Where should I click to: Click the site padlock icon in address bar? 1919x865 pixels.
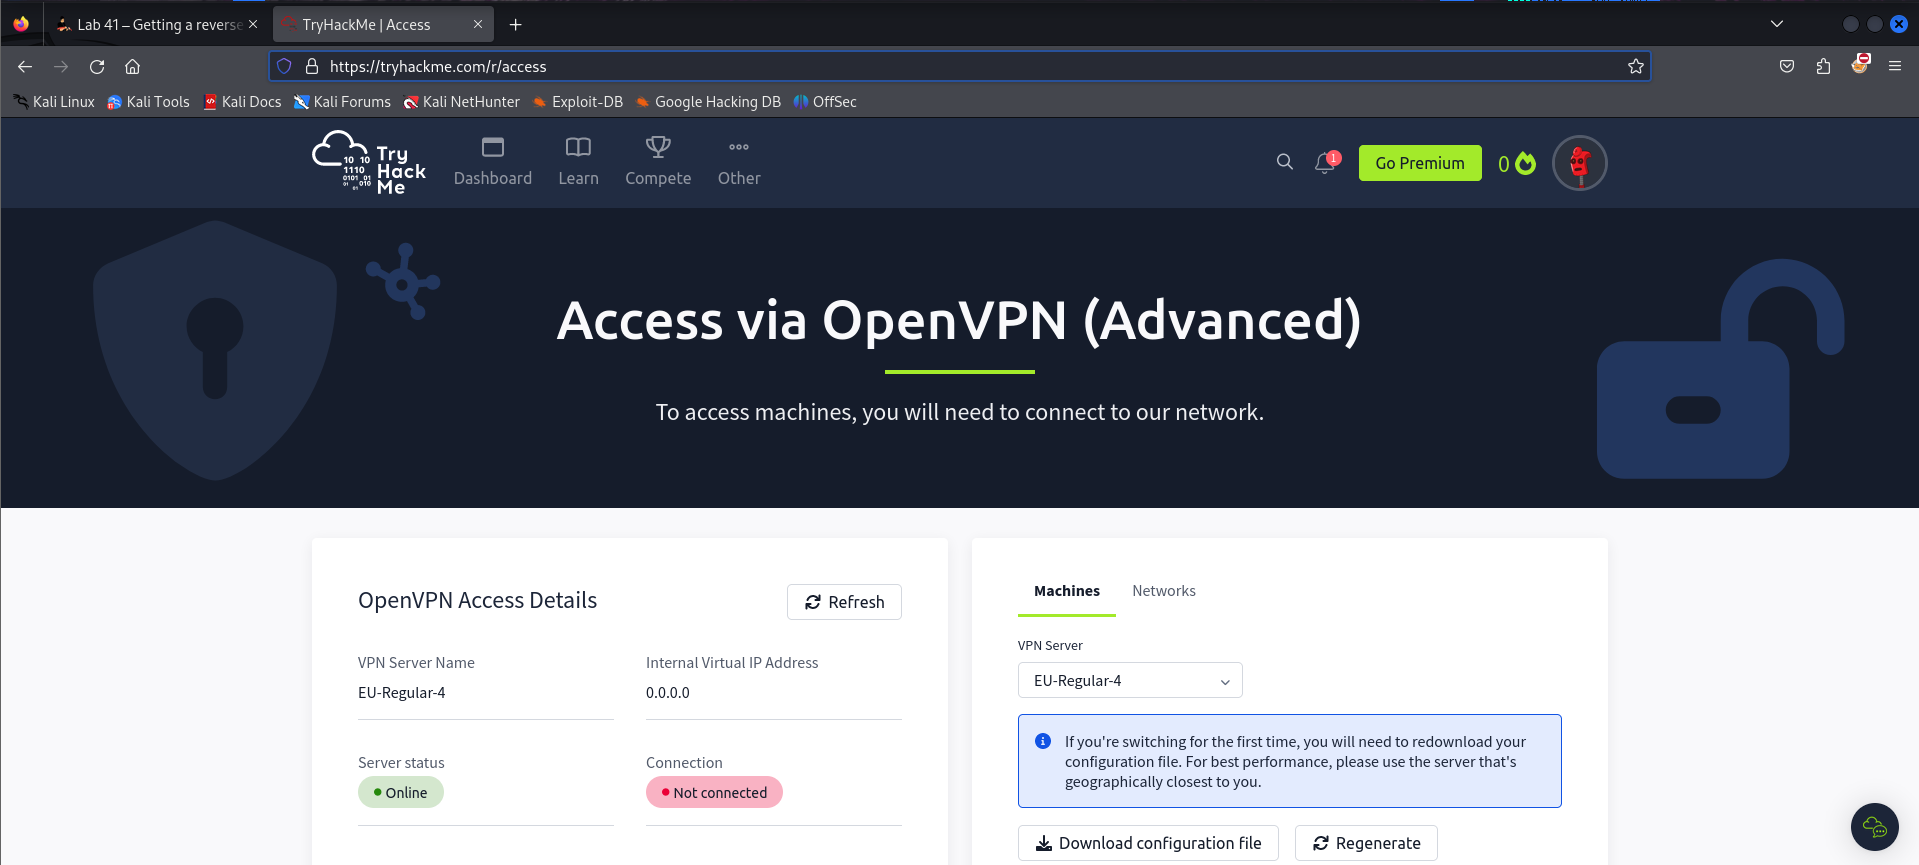click(311, 66)
